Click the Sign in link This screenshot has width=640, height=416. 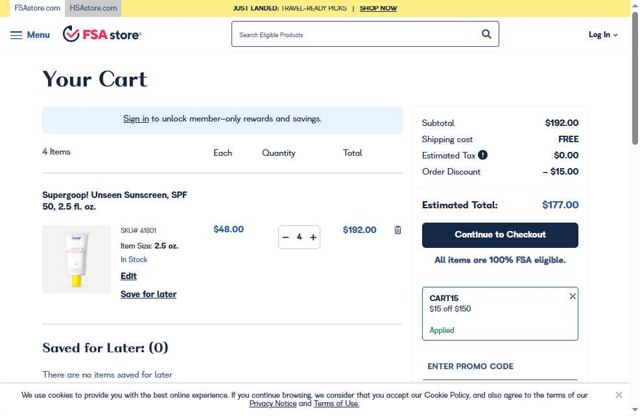[x=136, y=119]
